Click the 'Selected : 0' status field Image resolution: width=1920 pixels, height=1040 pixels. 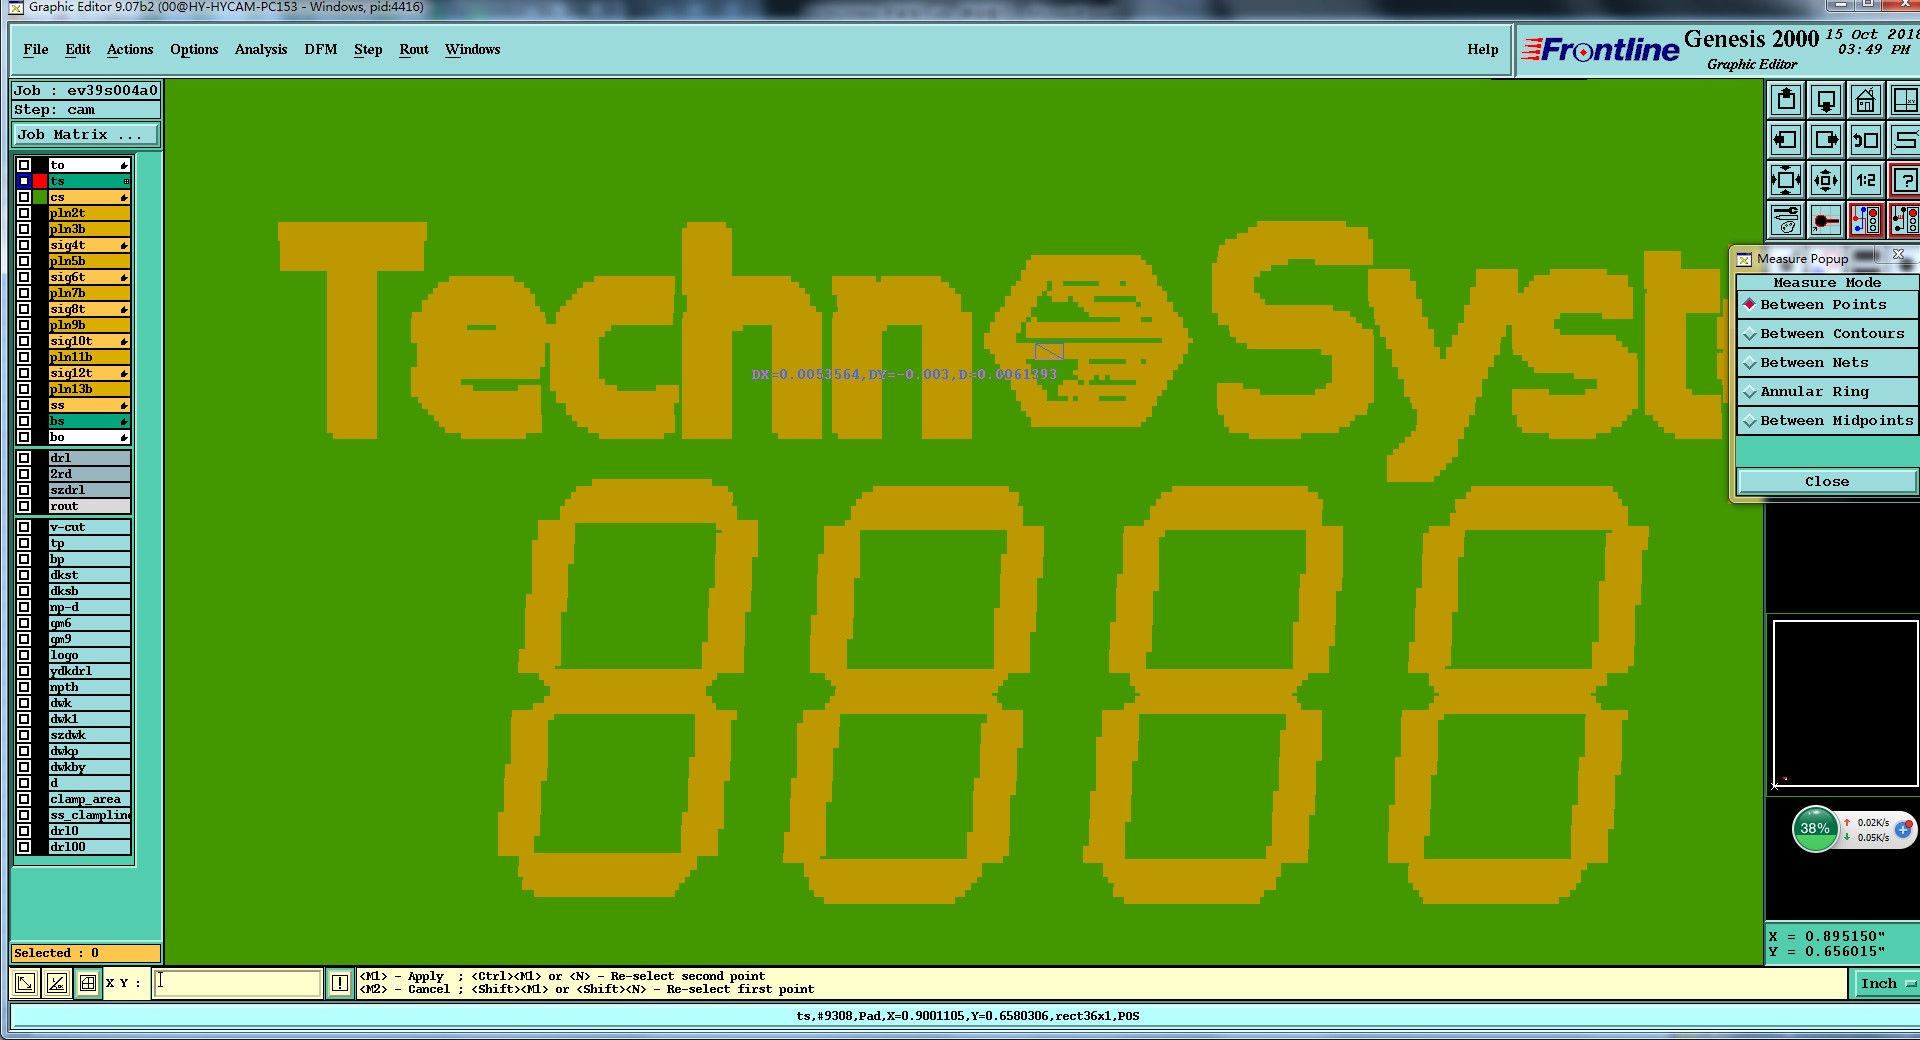86,953
